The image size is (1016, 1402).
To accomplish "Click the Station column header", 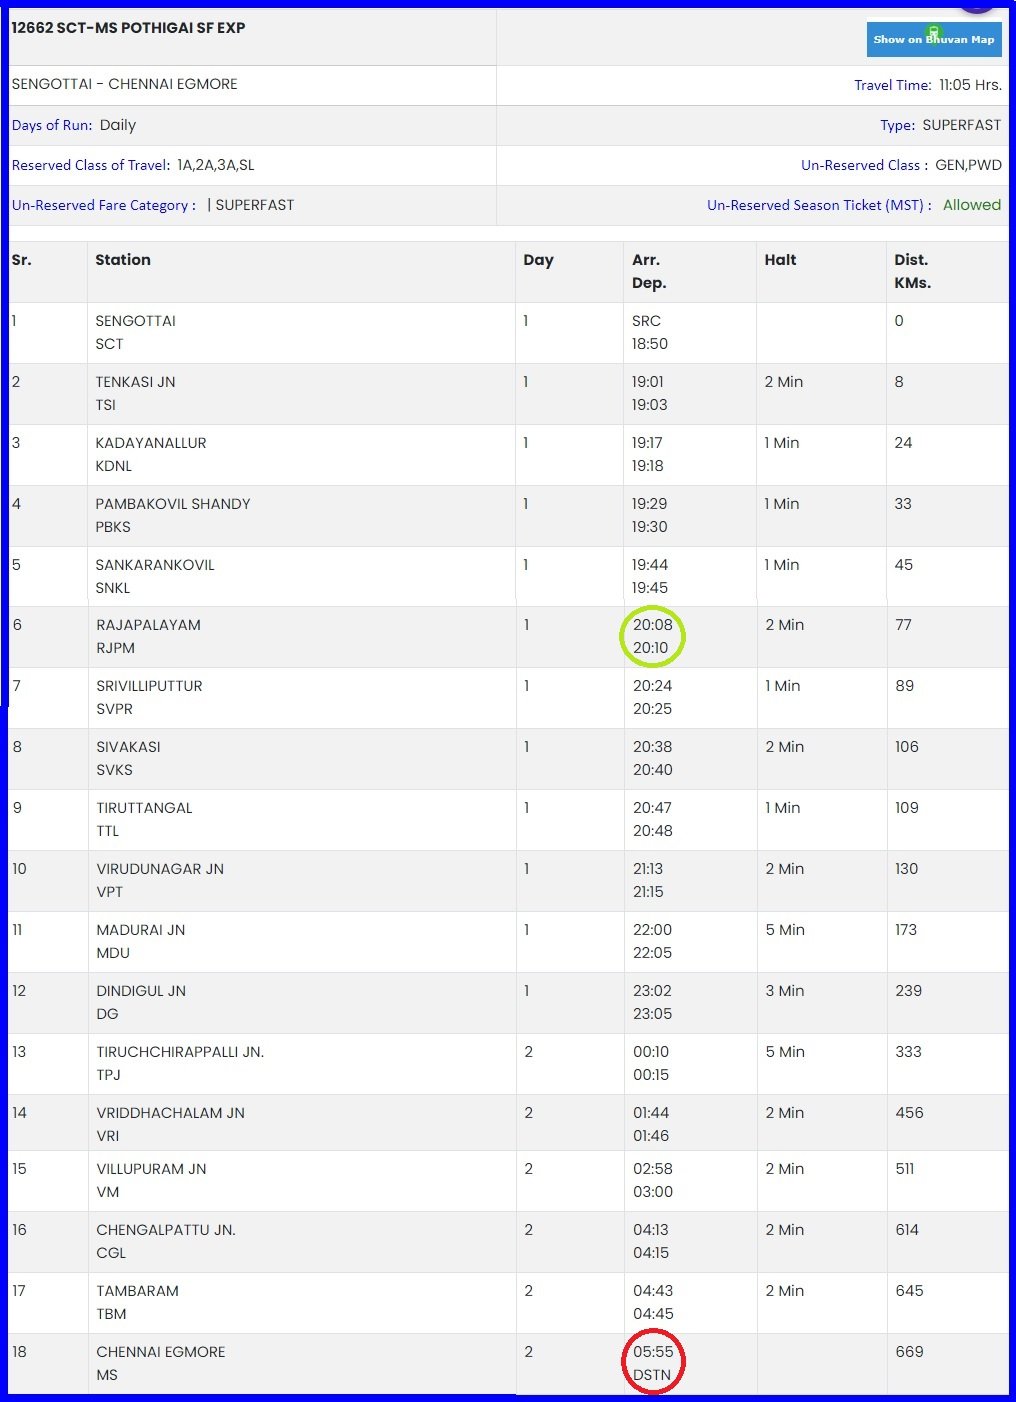I will pyautogui.click(x=123, y=260).
